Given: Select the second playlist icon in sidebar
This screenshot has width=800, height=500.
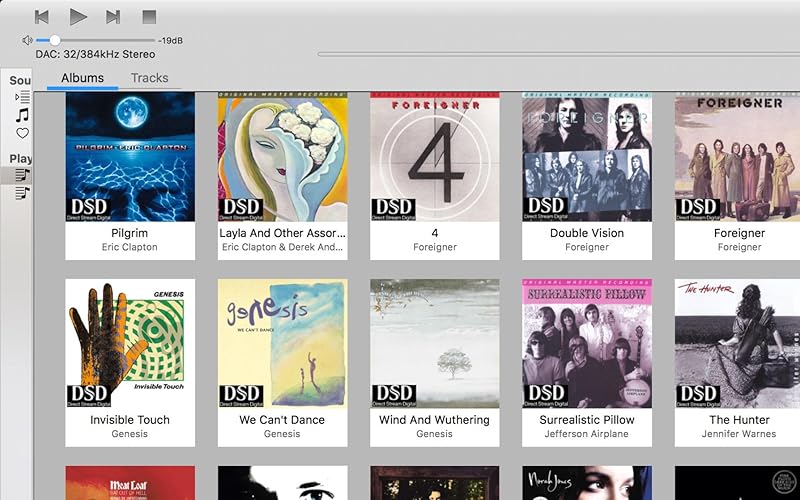Looking at the screenshot, I should click(22, 193).
